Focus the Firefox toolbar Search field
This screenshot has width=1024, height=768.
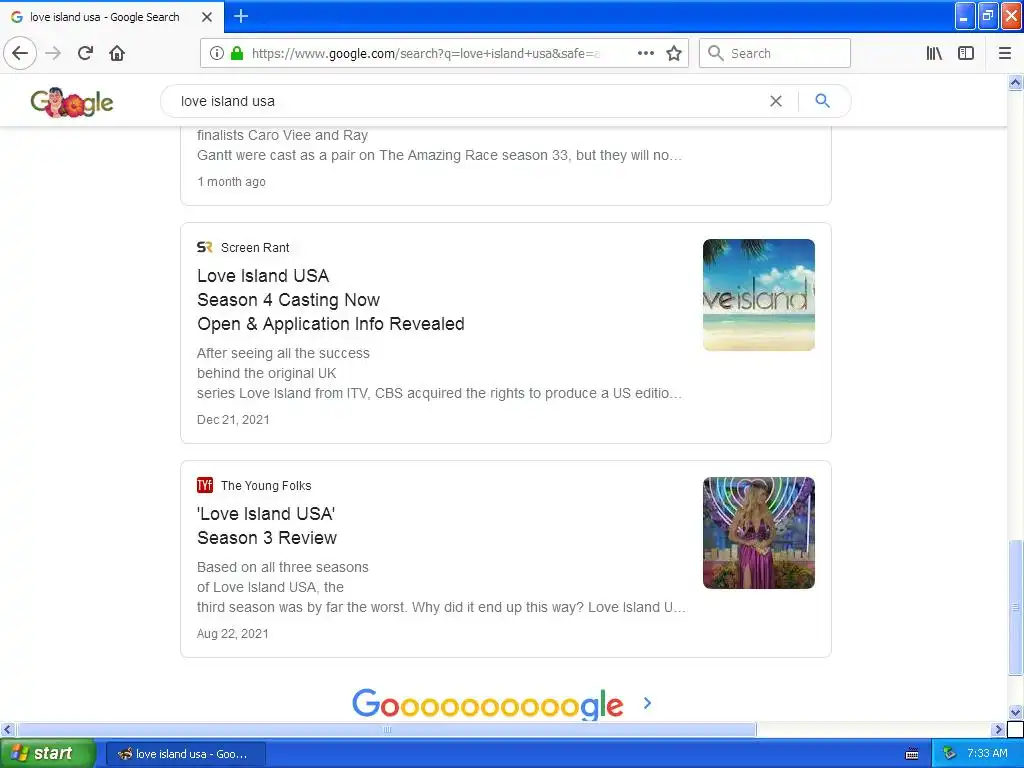tap(775, 53)
